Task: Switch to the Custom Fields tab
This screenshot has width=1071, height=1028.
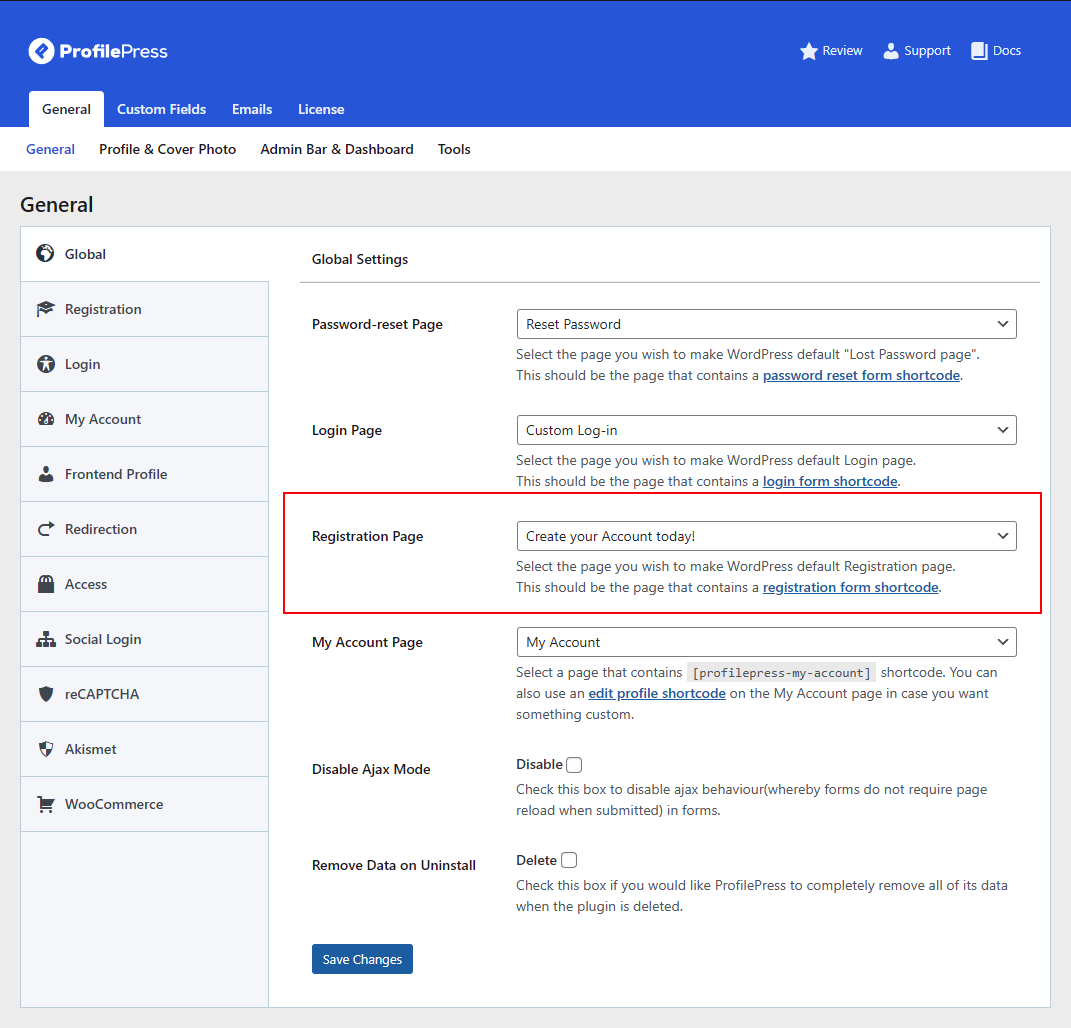Action: (x=161, y=109)
